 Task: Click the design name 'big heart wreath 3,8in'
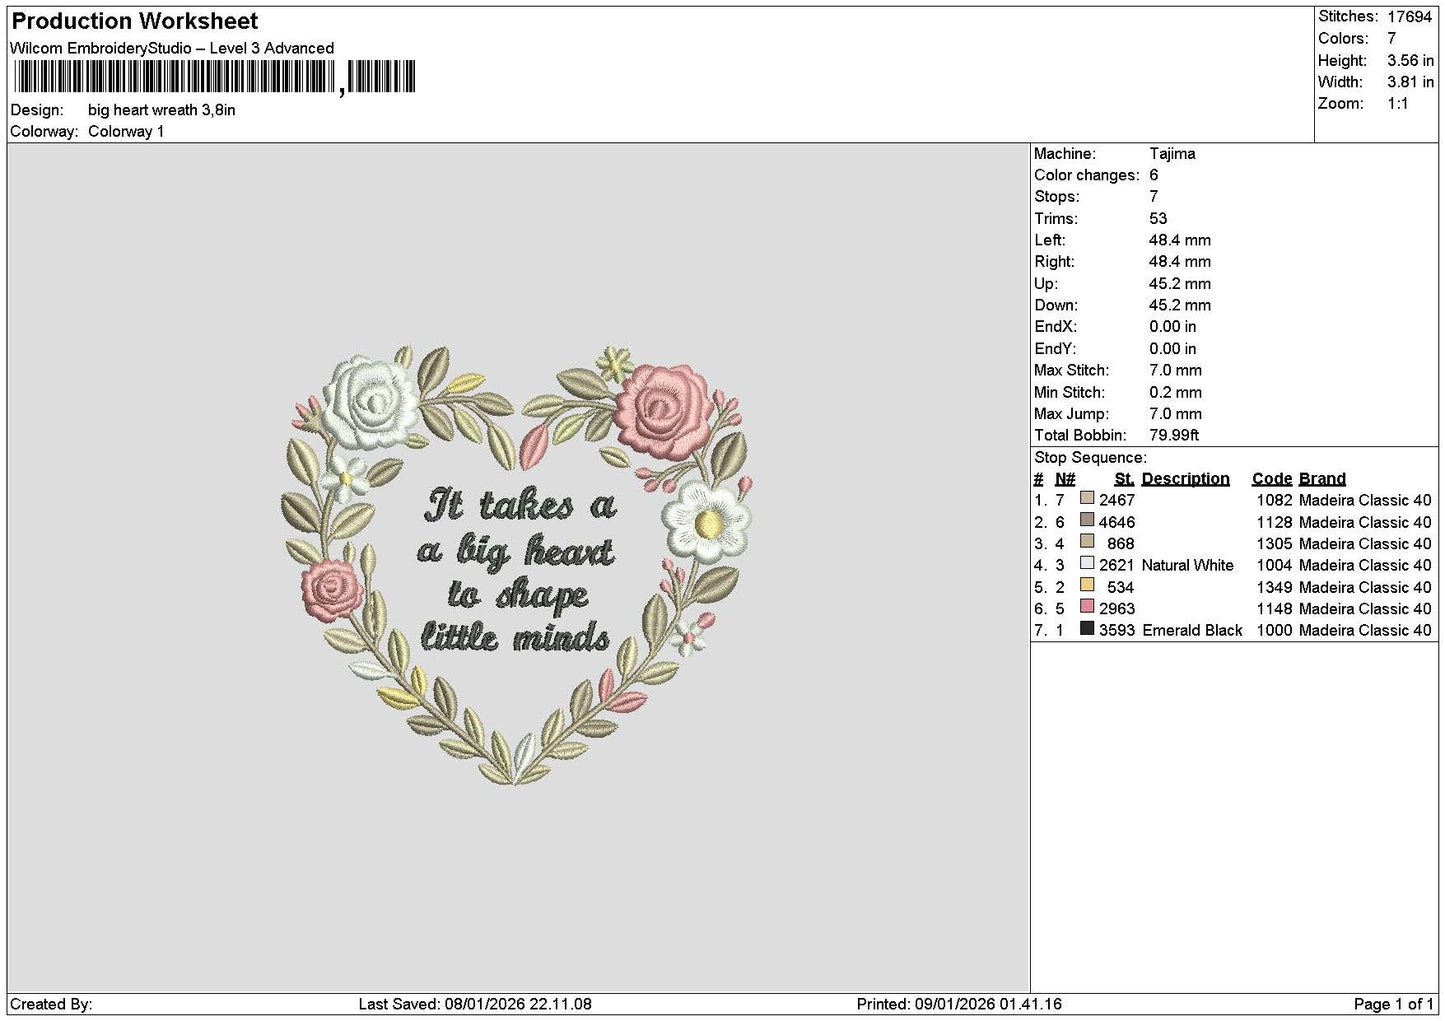point(162,110)
